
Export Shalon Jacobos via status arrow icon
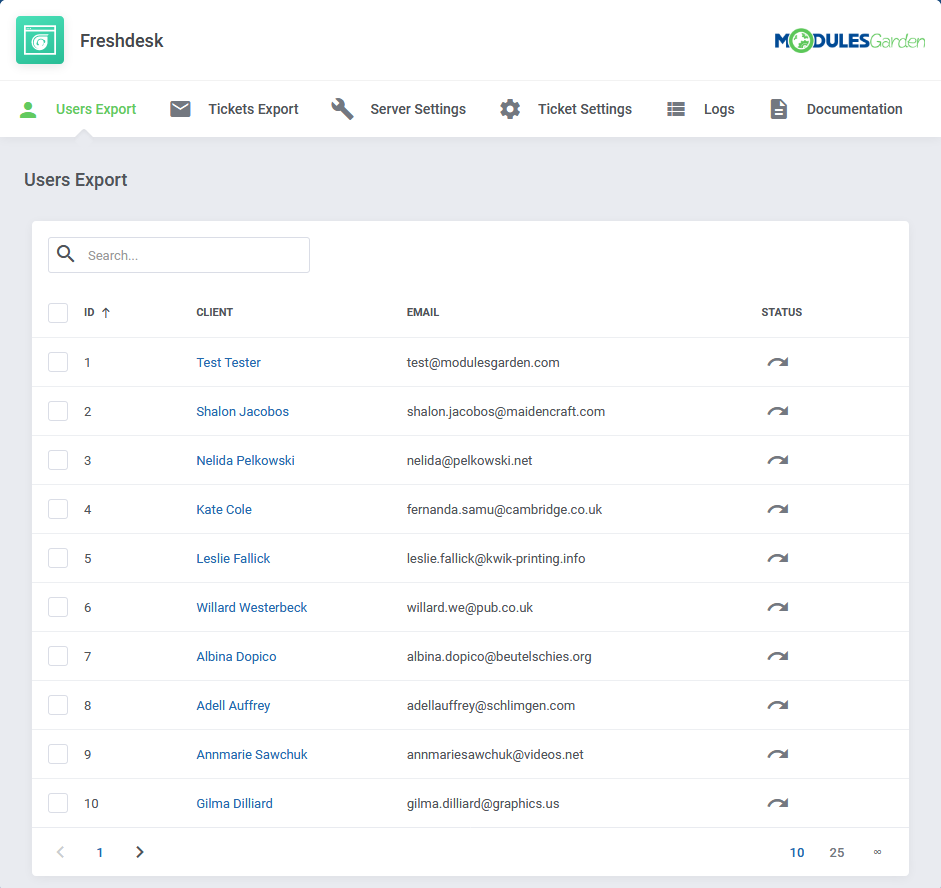click(778, 411)
